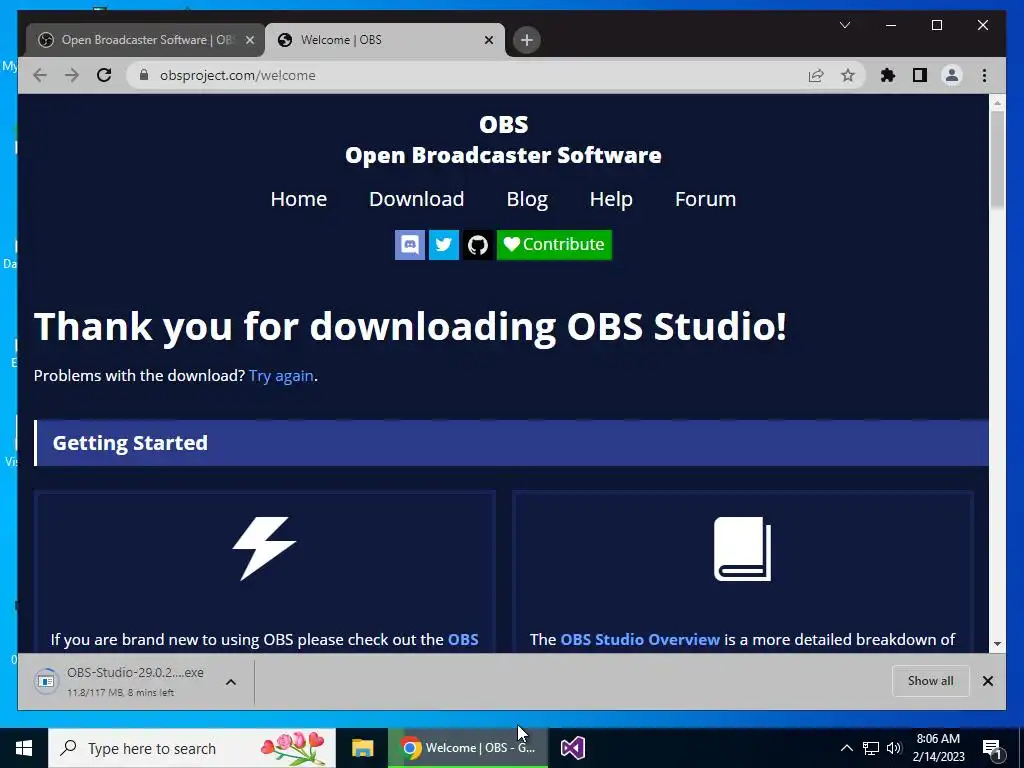The width and height of the screenshot is (1024, 768).
Task: Click the network tray icon
Action: click(871, 748)
